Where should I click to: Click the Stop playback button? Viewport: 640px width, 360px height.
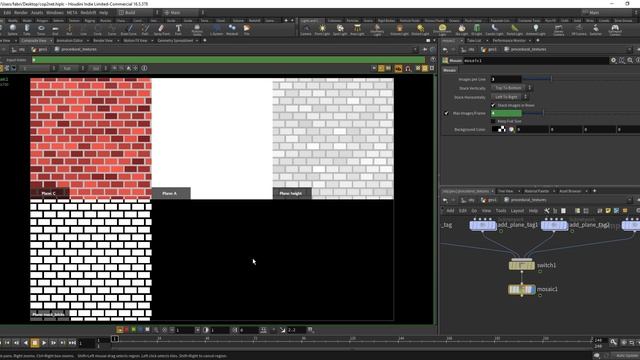[35, 343]
